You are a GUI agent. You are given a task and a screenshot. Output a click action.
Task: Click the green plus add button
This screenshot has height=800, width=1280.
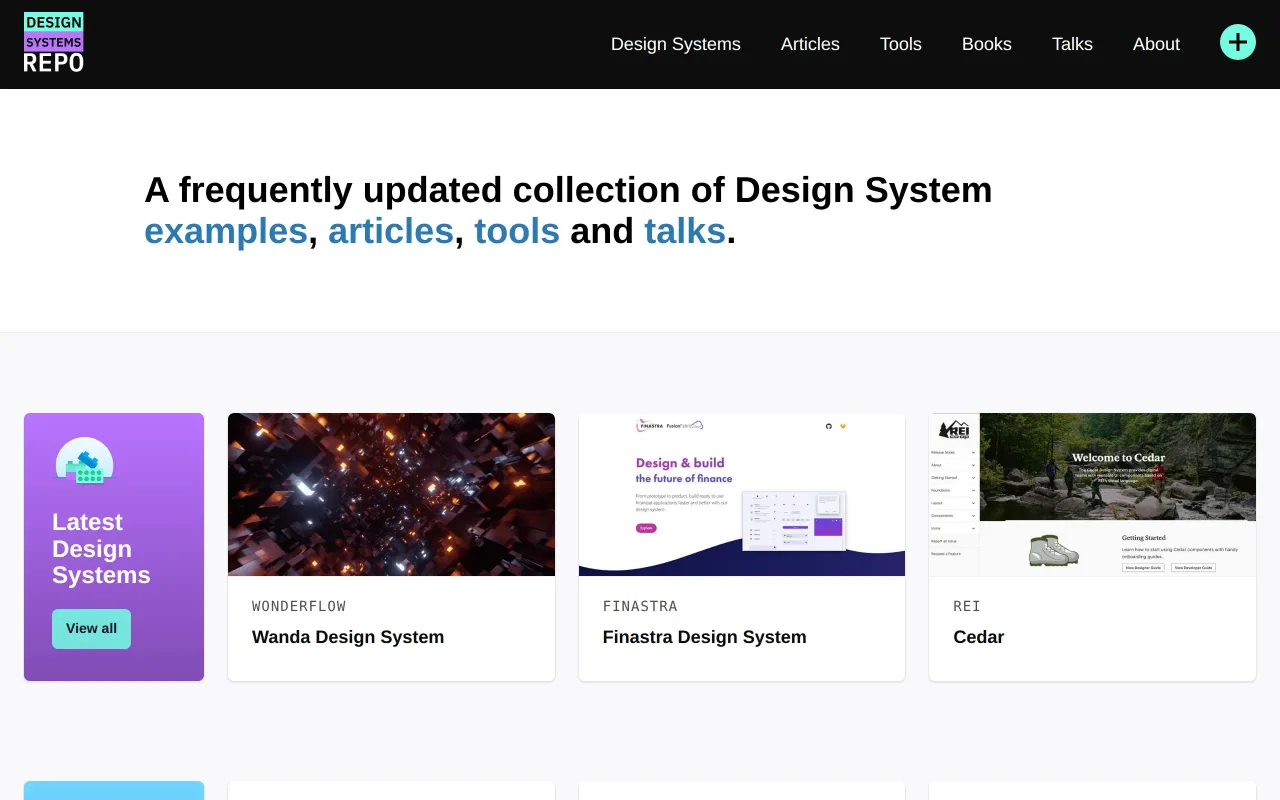tap(1238, 42)
